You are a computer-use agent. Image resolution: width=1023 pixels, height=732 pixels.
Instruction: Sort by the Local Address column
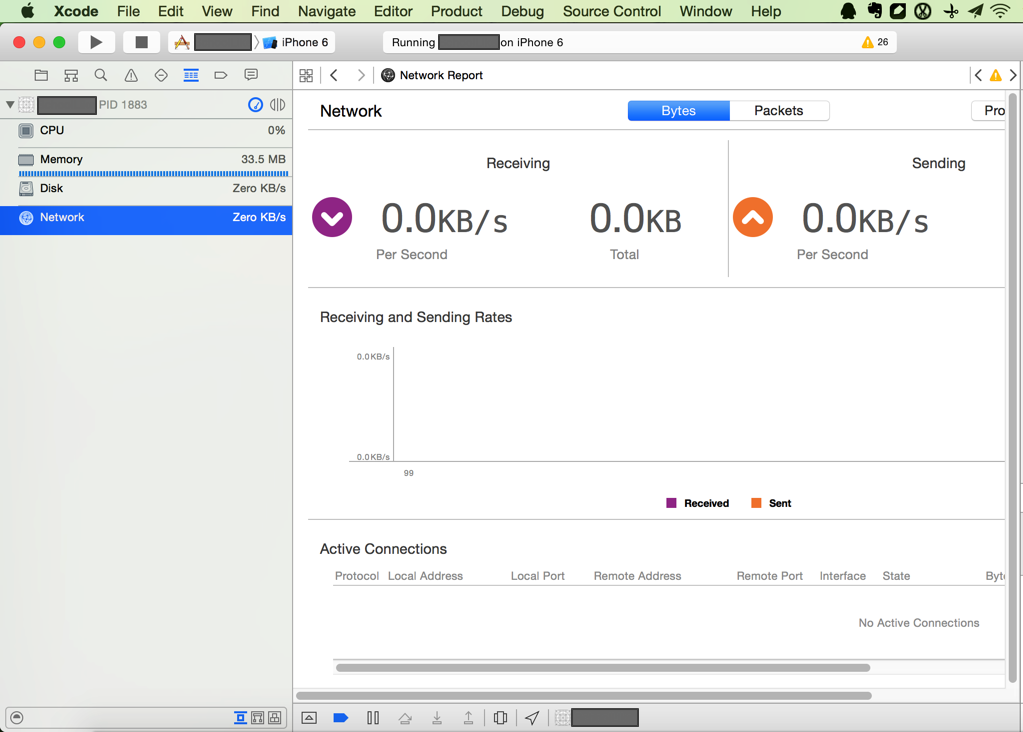[x=425, y=576]
